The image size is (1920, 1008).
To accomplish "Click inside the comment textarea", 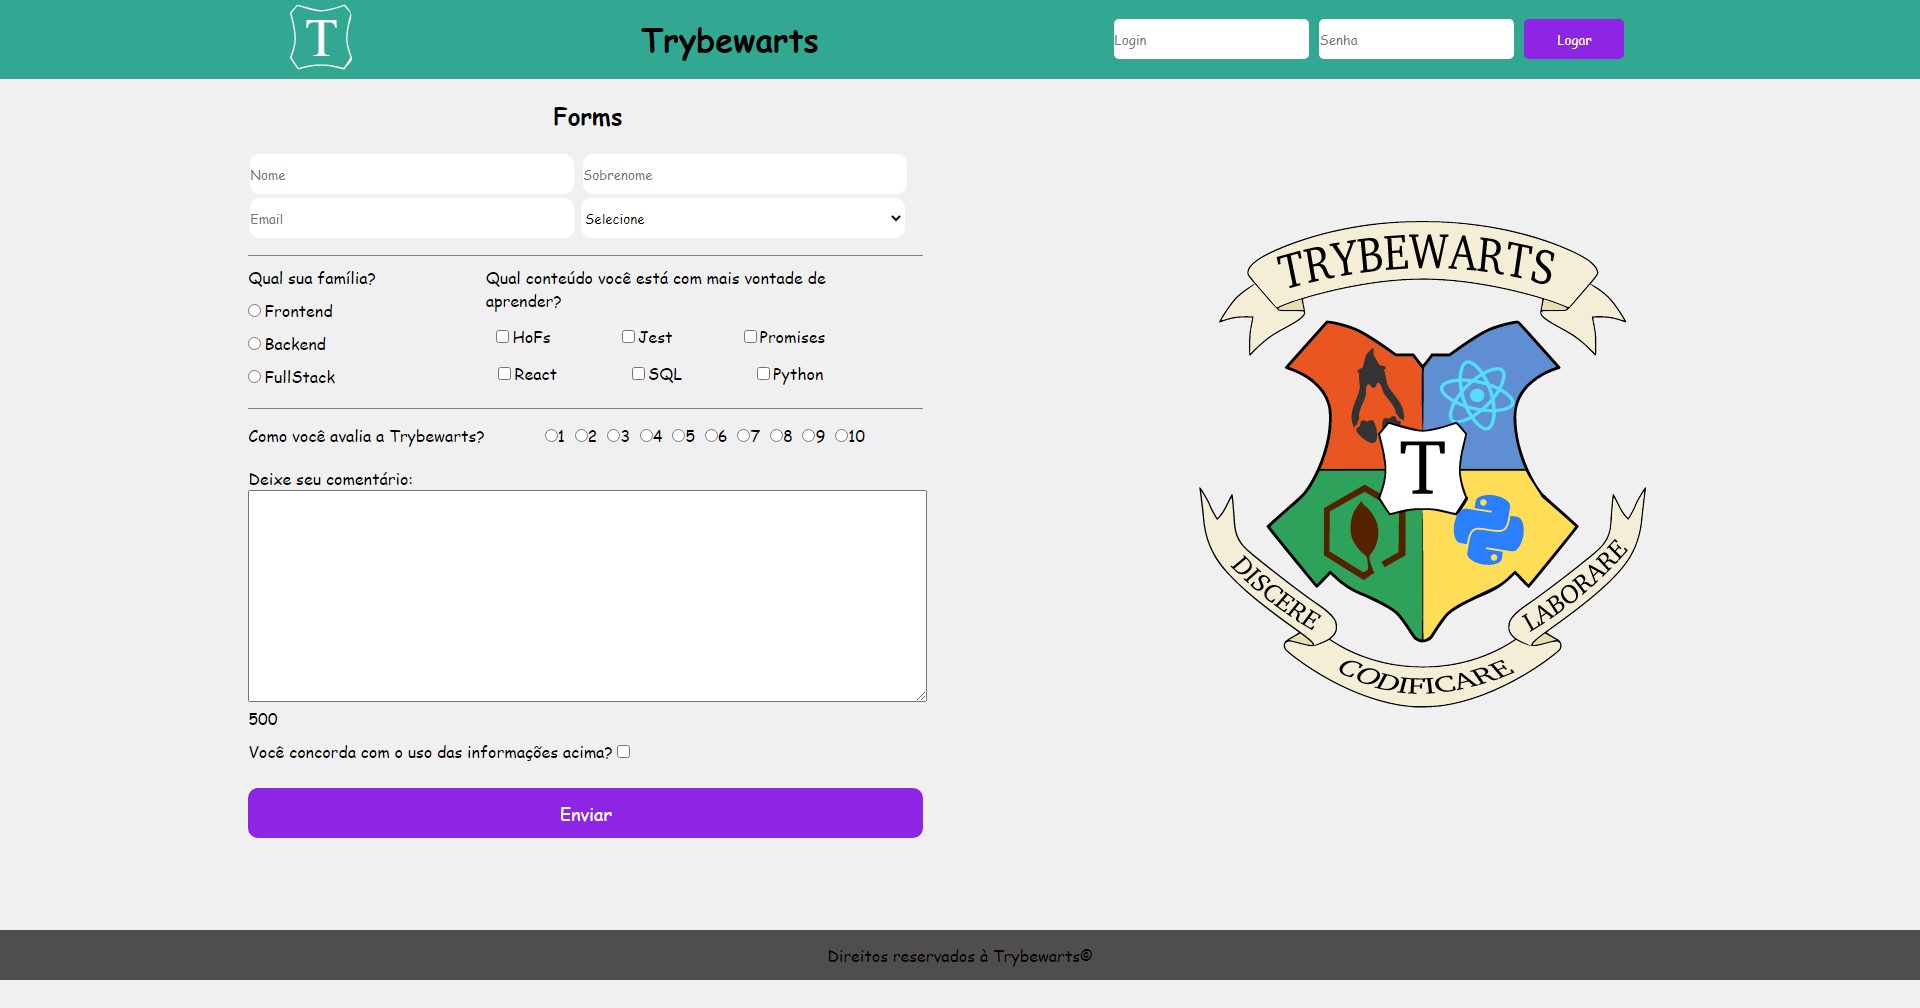I will tap(587, 596).
